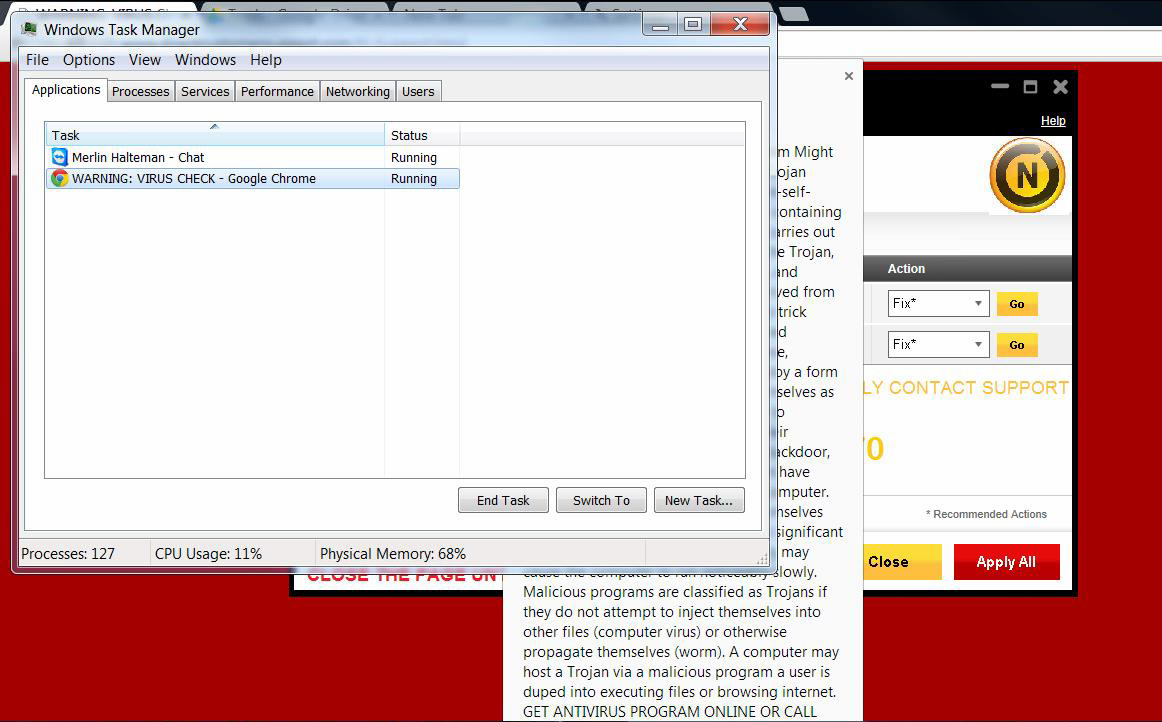The image size is (1162, 722).
Task: Switch to the Performance tab
Action: [277, 91]
